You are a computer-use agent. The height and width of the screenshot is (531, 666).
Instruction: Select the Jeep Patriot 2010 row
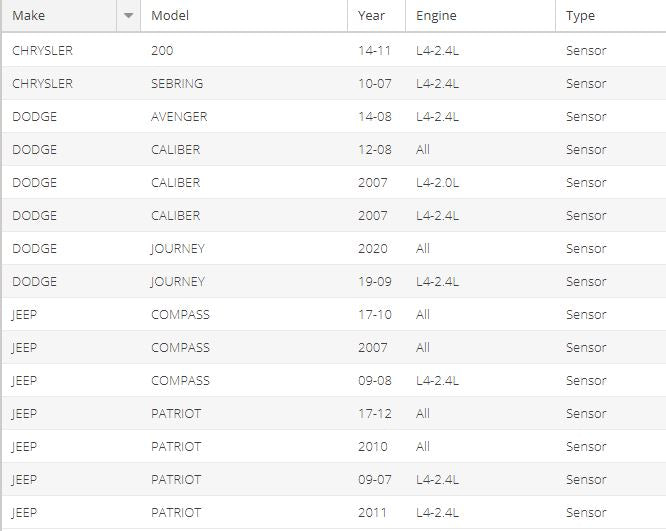[x=334, y=446]
